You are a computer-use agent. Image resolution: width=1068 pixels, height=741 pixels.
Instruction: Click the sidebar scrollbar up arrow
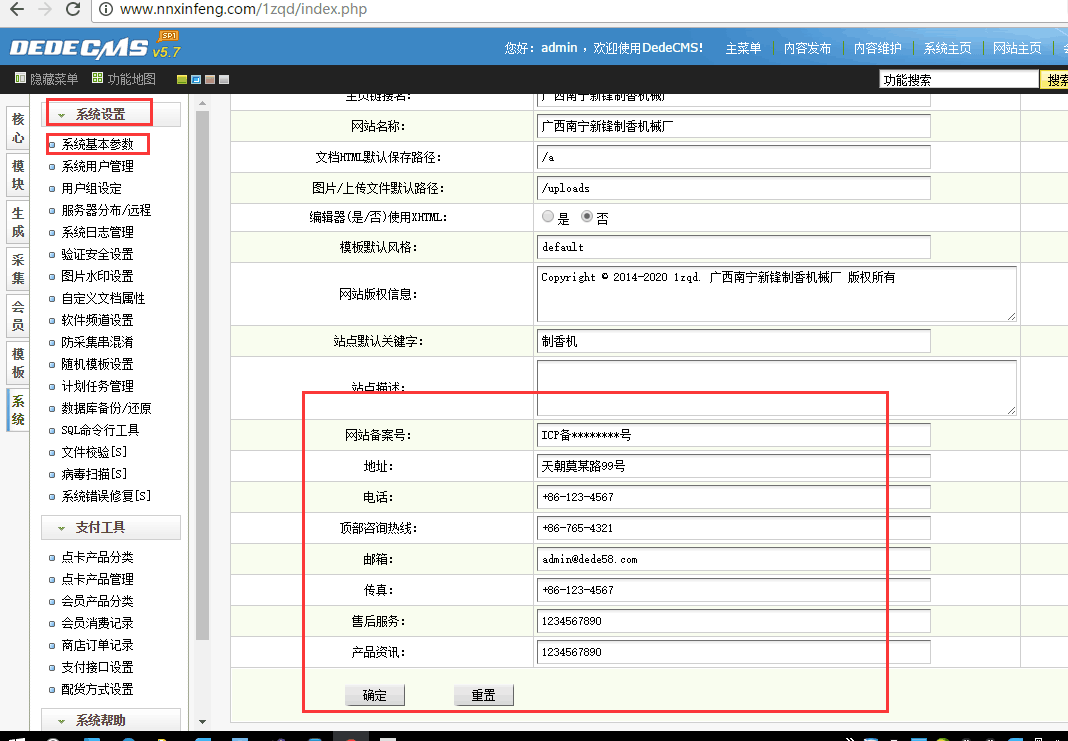(202, 104)
